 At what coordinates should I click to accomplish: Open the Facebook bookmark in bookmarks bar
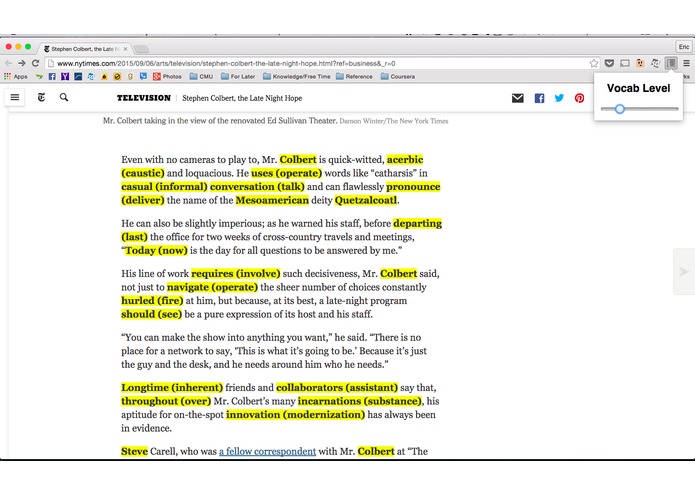[52, 77]
